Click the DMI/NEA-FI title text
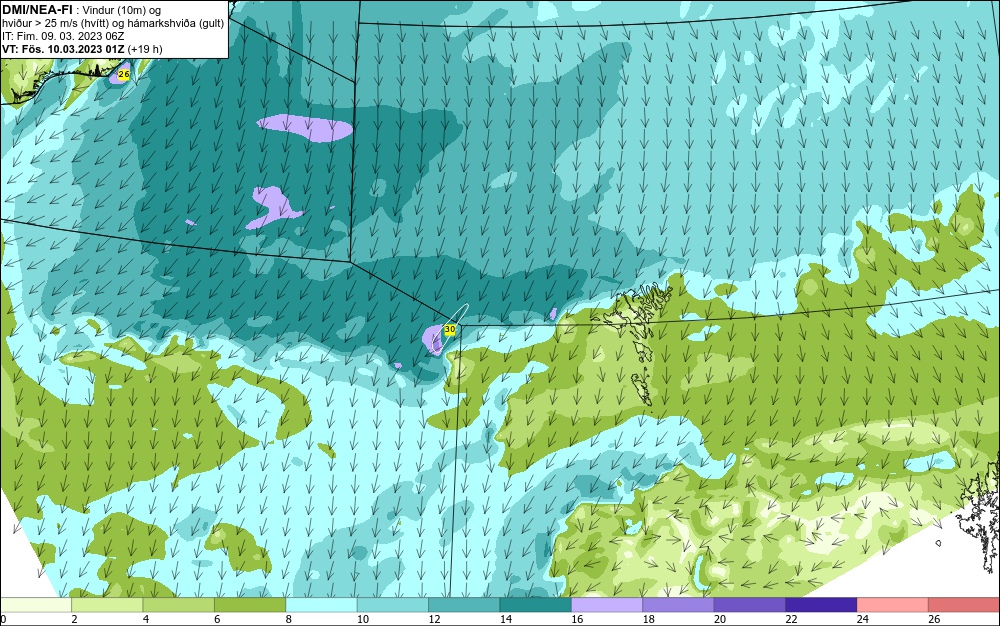 click(x=37, y=10)
